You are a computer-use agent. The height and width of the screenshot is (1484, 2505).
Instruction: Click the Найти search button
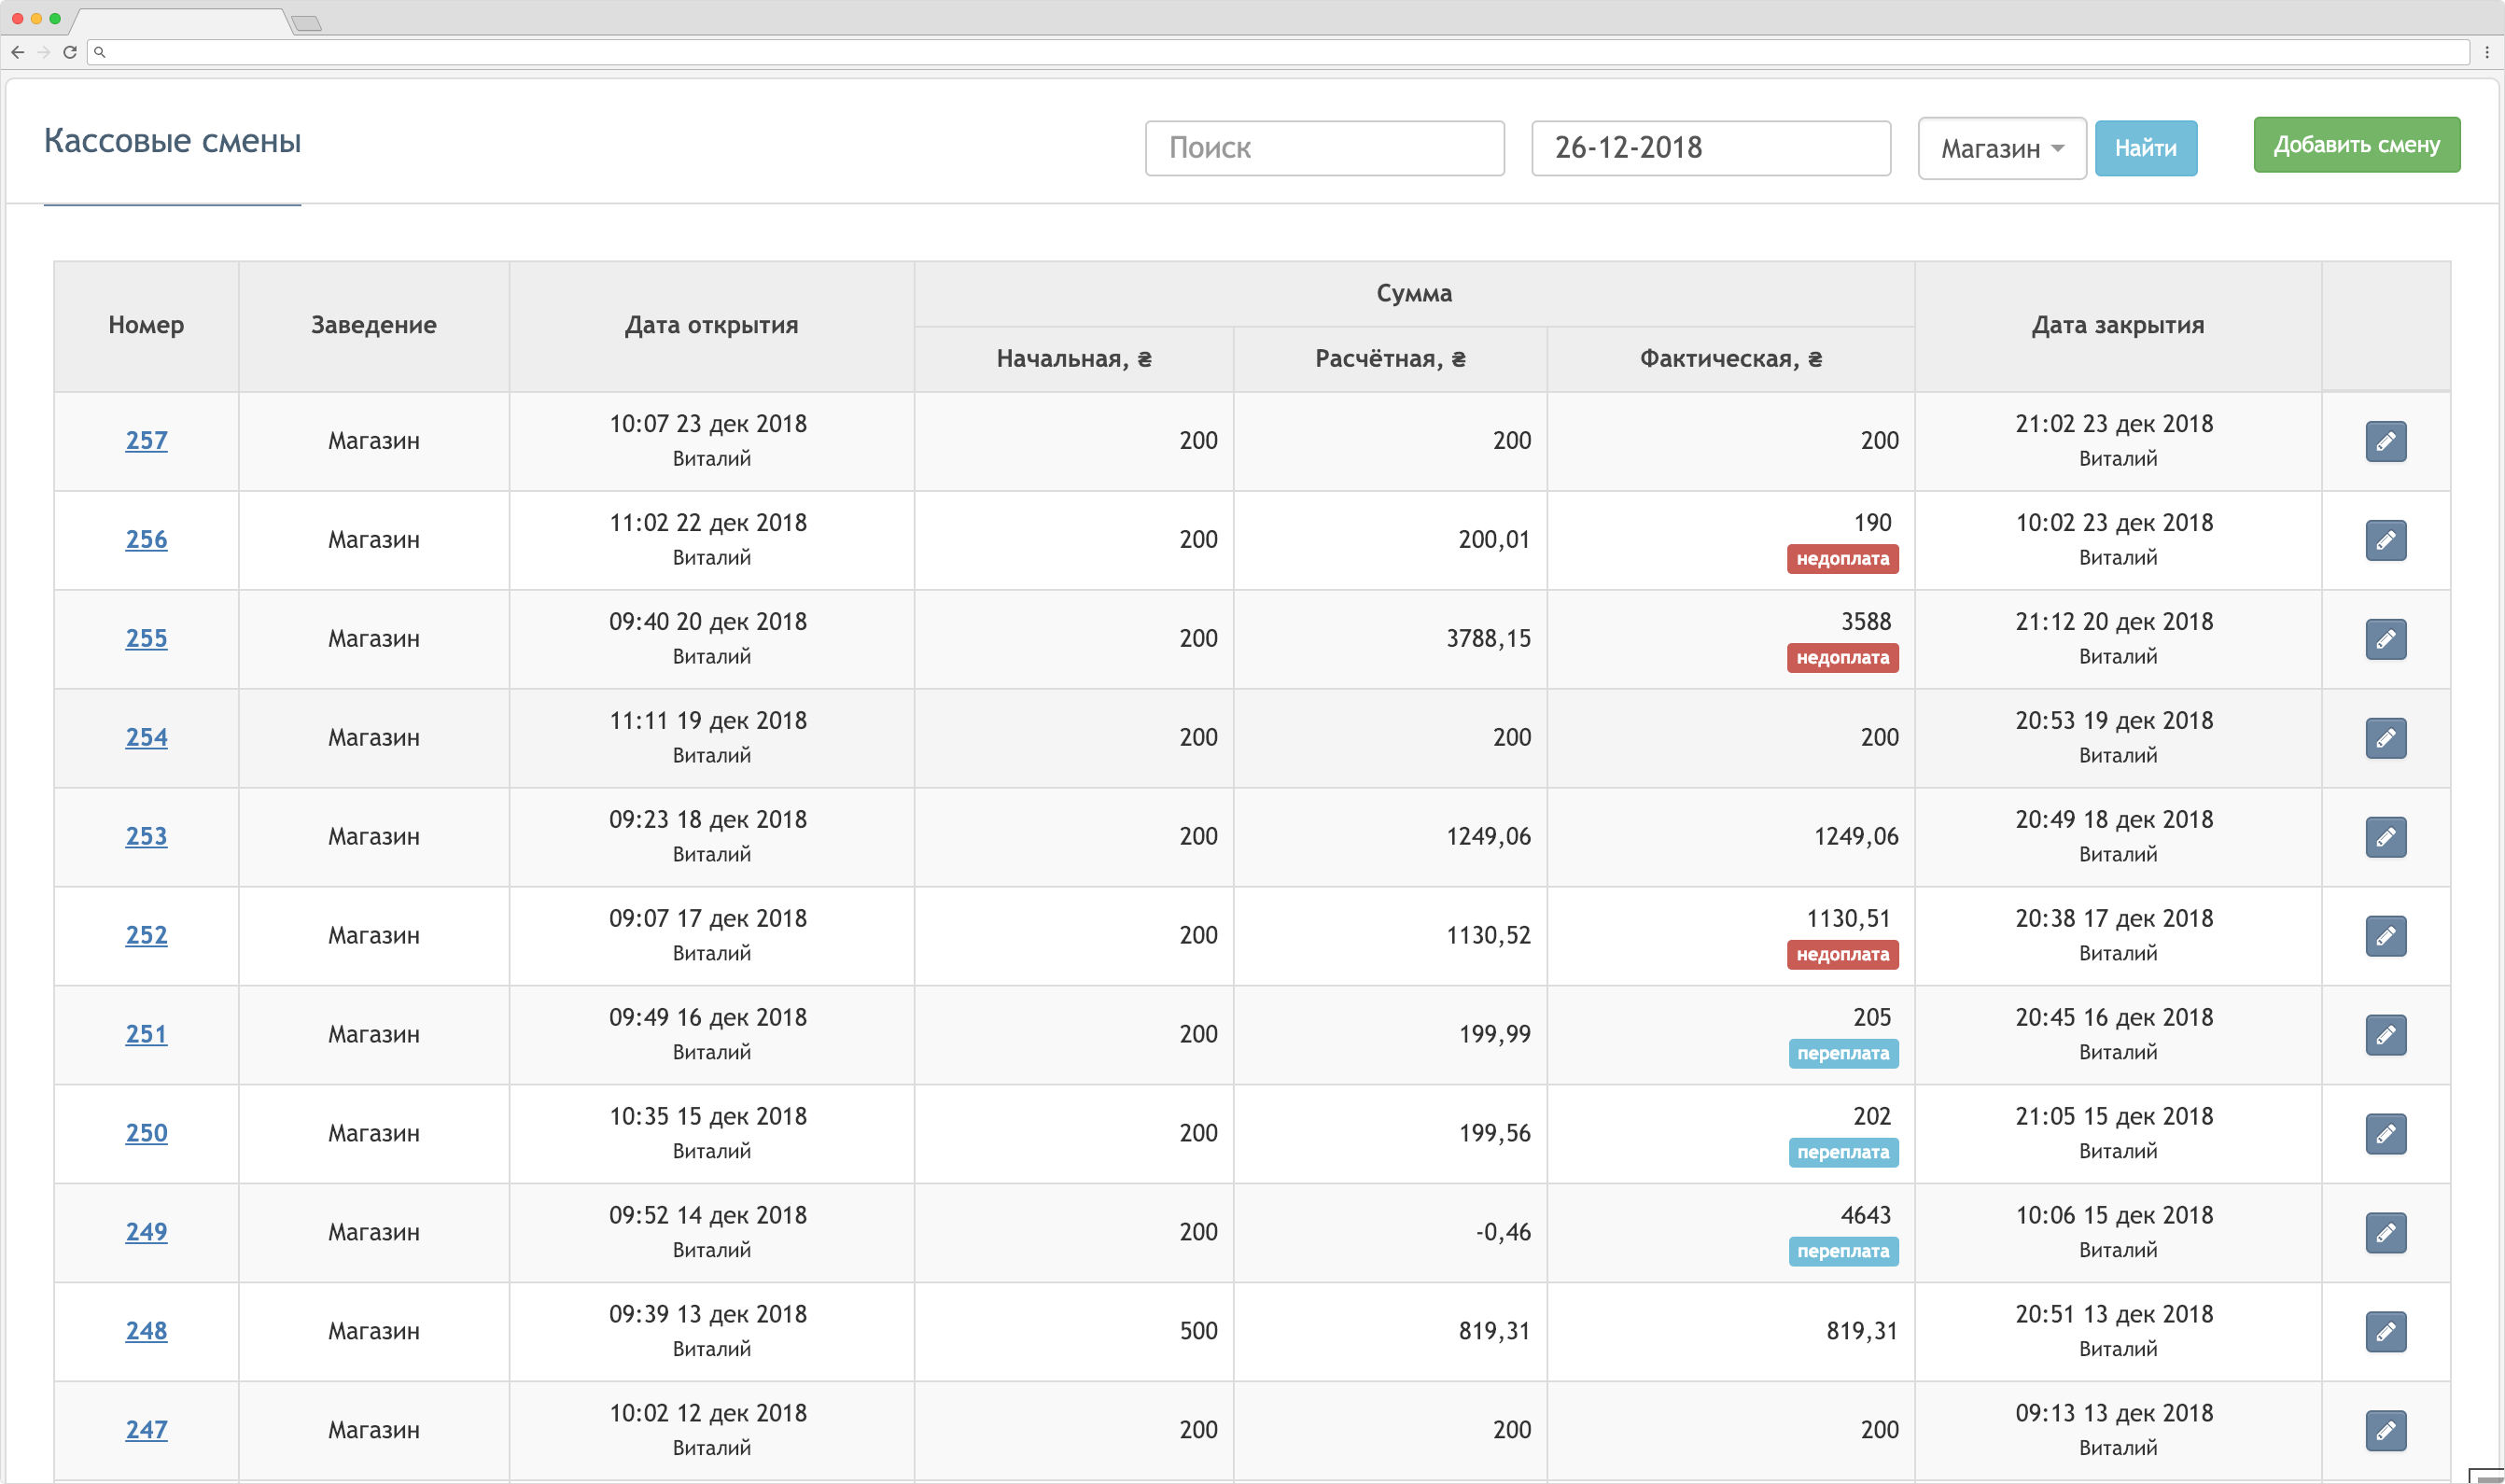coord(2145,148)
